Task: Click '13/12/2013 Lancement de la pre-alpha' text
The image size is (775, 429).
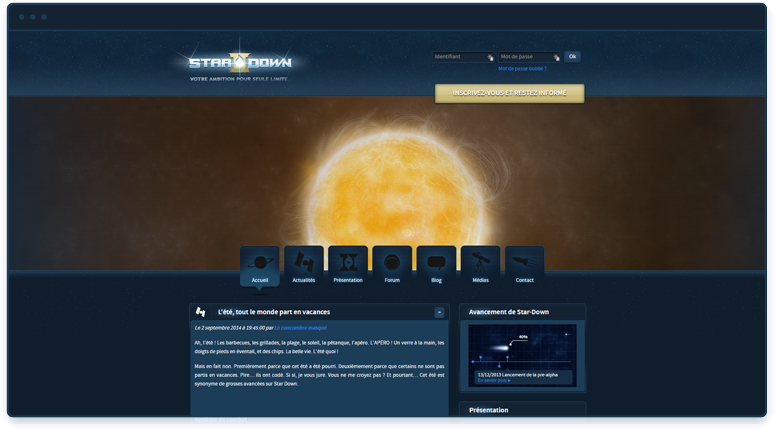Action: [517, 375]
